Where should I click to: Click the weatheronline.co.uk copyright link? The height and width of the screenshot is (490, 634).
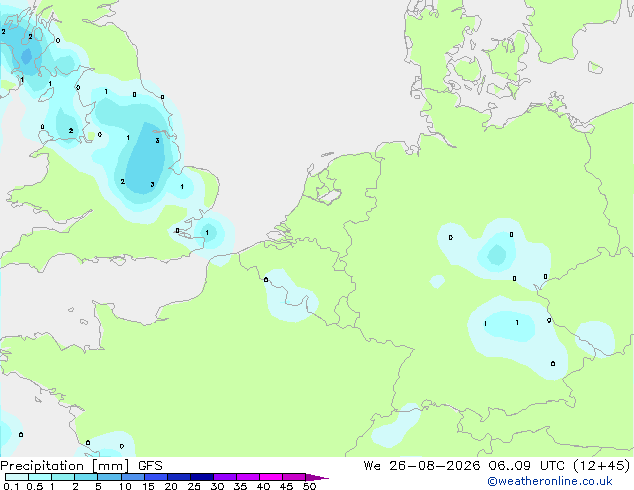[550, 481]
